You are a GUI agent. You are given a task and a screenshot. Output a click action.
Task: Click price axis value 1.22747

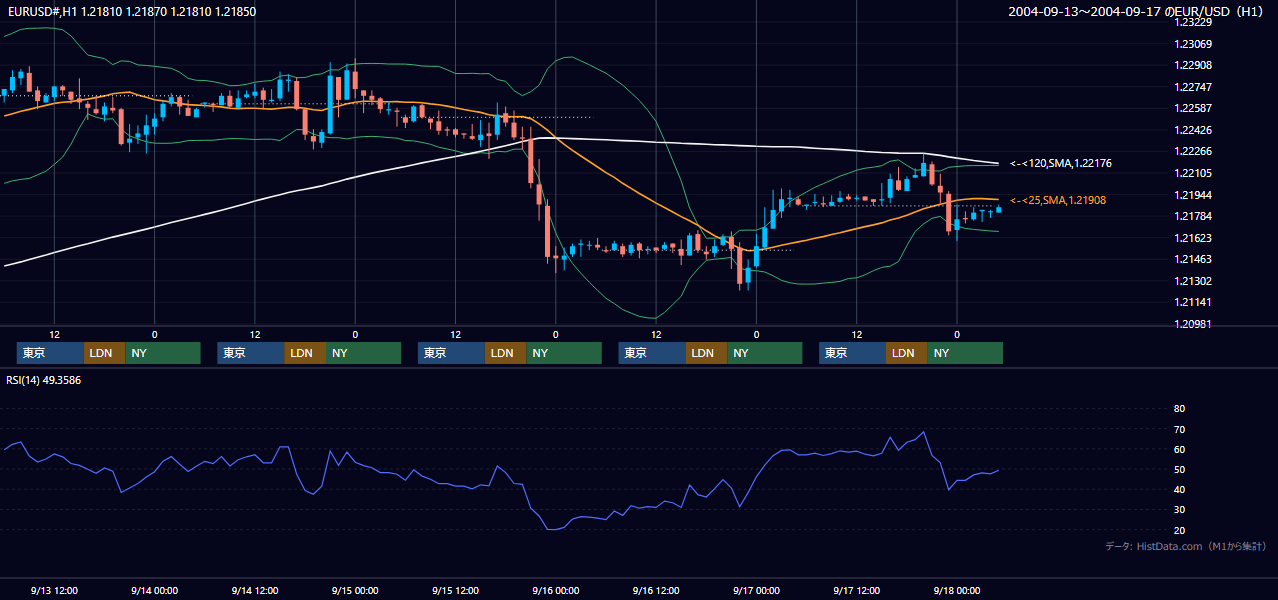[x=1193, y=87]
